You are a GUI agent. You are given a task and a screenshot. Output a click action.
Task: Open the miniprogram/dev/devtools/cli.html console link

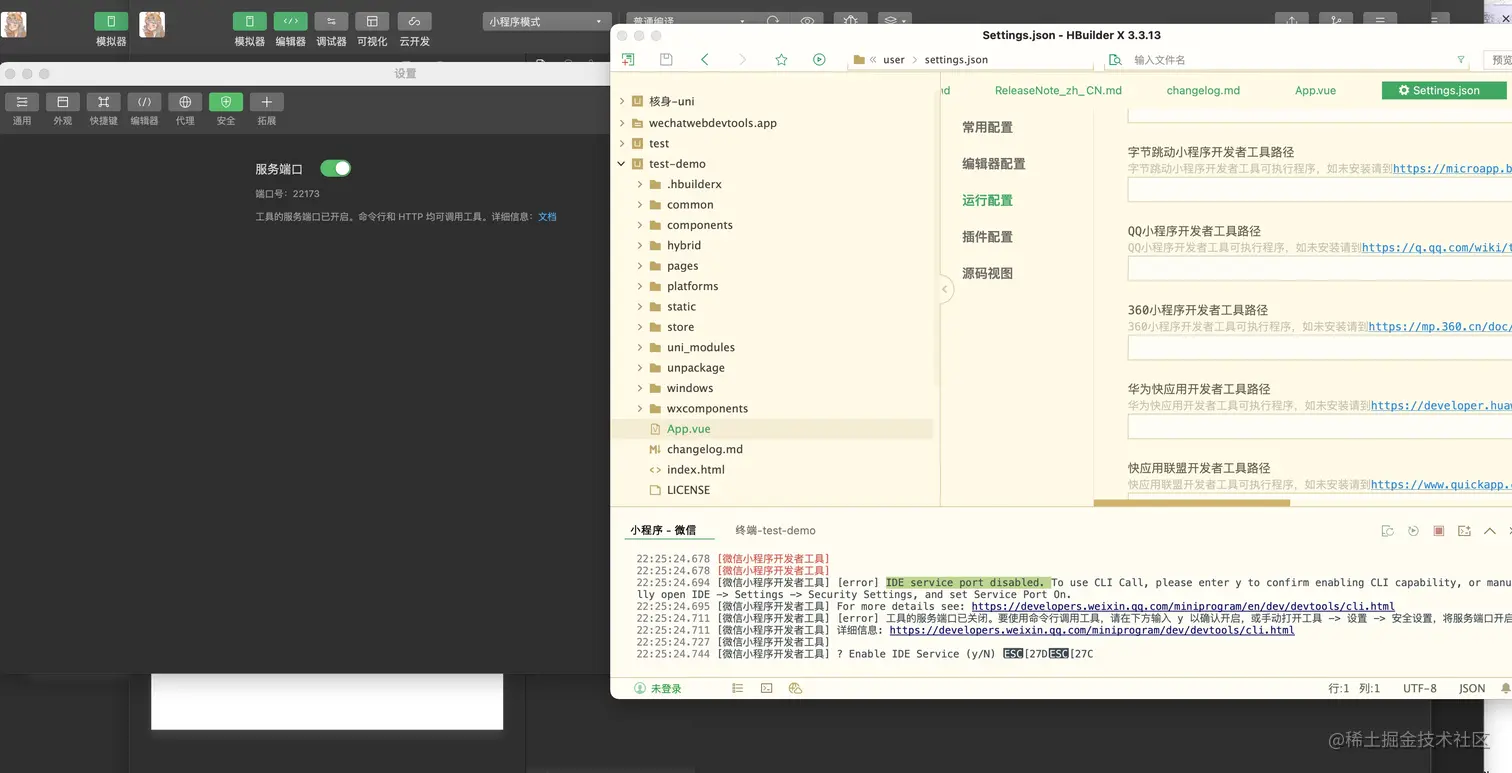click(x=1092, y=630)
